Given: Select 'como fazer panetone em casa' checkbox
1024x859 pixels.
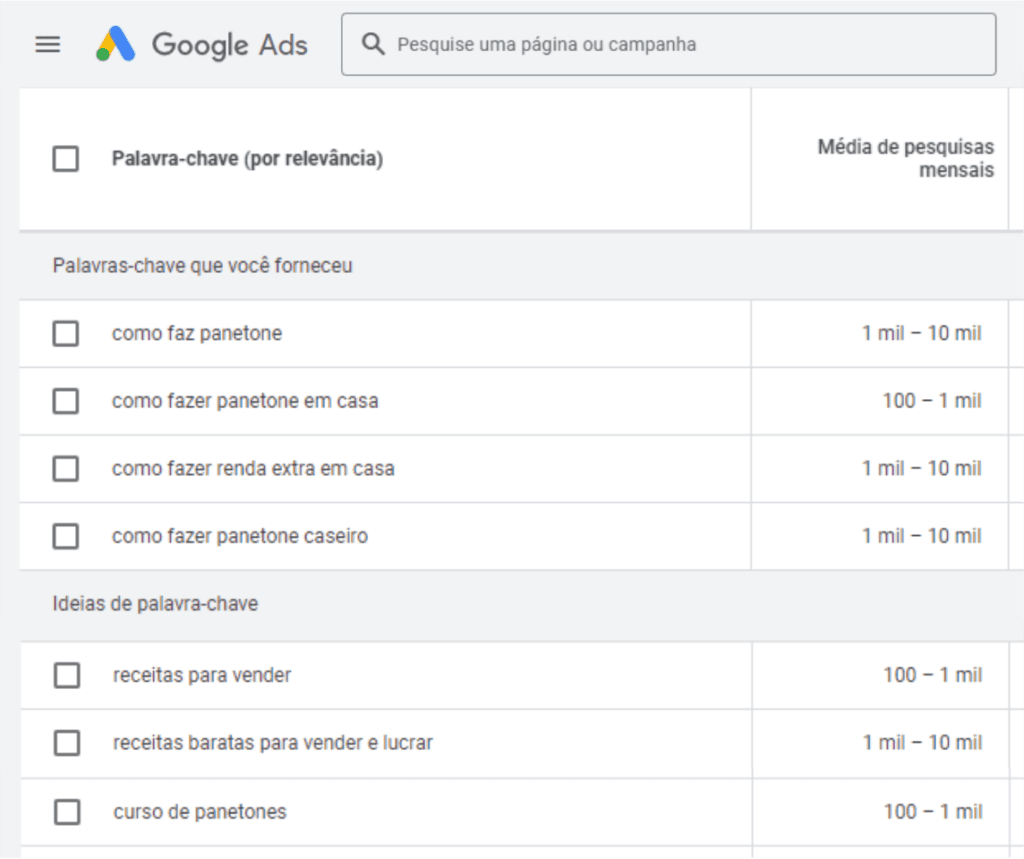Looking at the screenshot, I should [66, 401].
